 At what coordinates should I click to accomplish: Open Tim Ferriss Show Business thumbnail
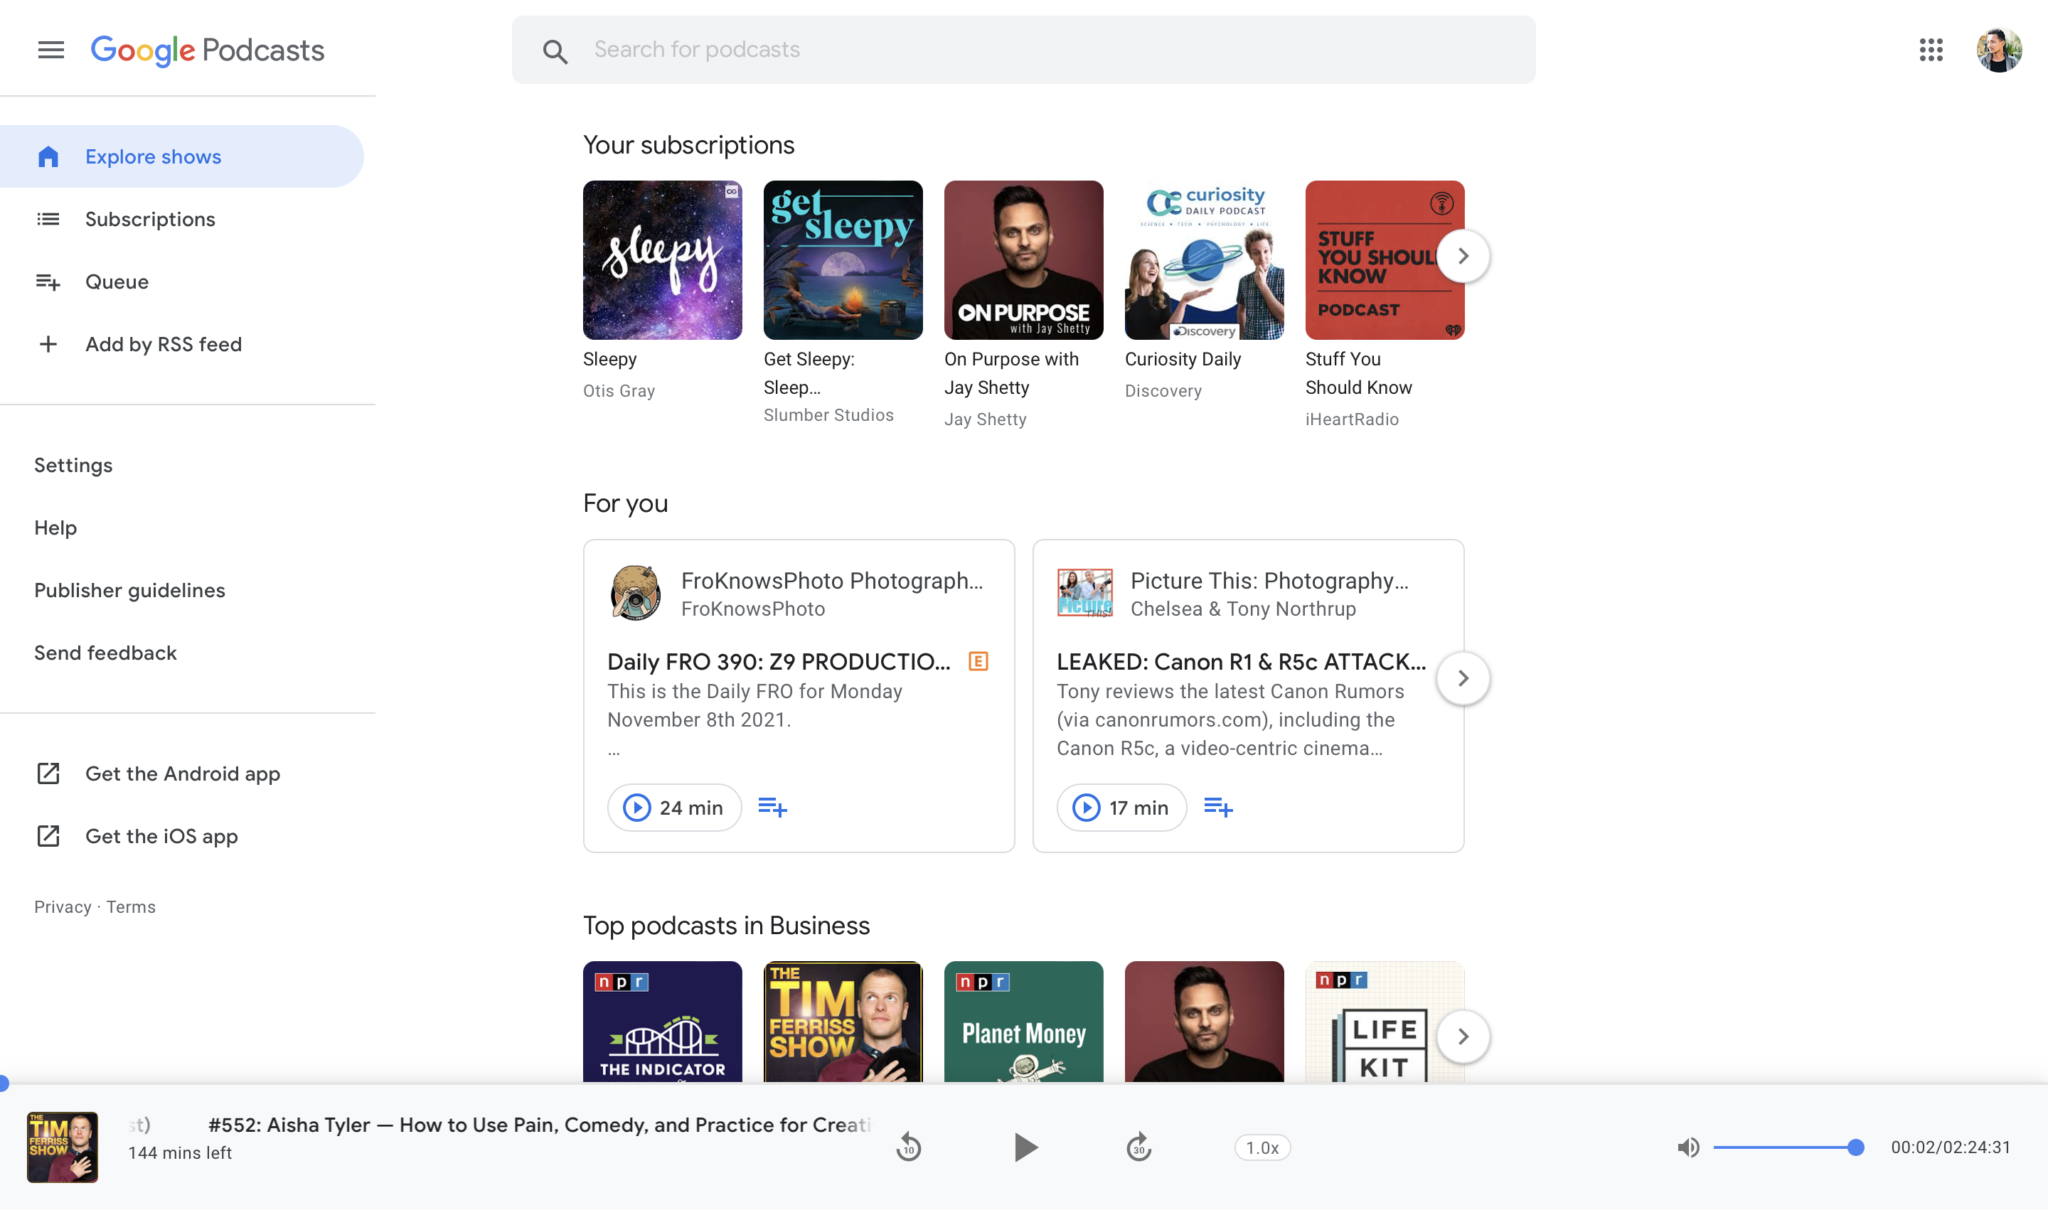(843, 1021)
